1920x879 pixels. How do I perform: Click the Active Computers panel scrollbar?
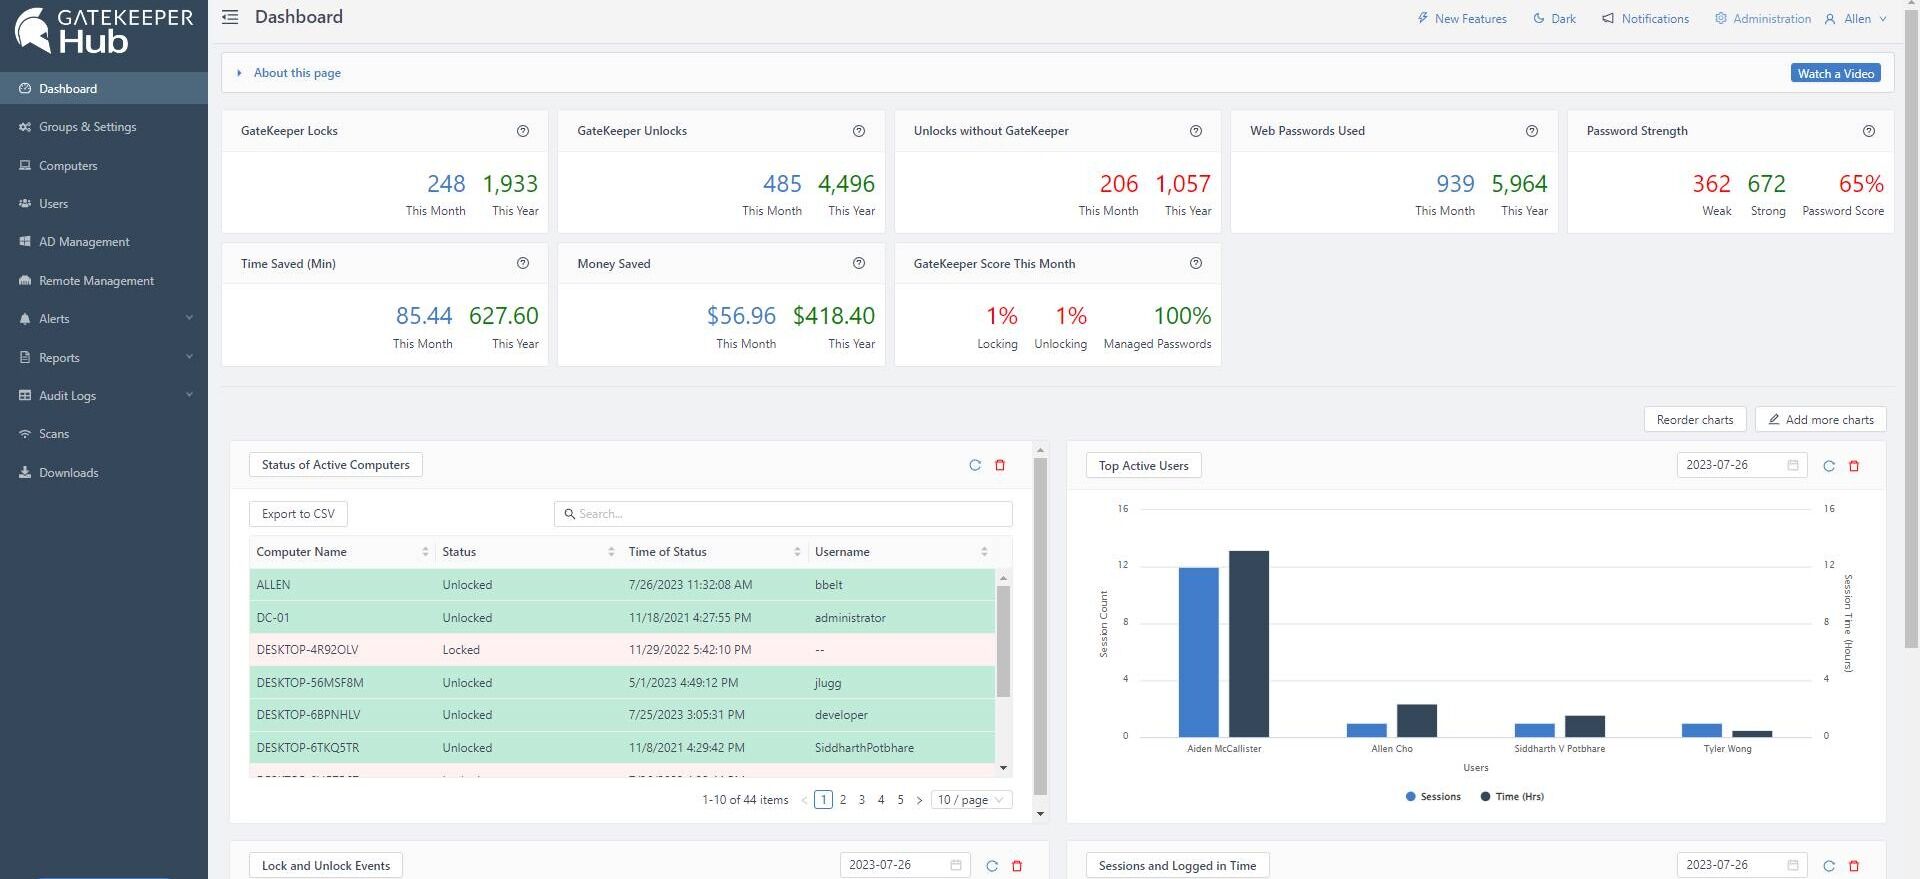pos(1040,628)
